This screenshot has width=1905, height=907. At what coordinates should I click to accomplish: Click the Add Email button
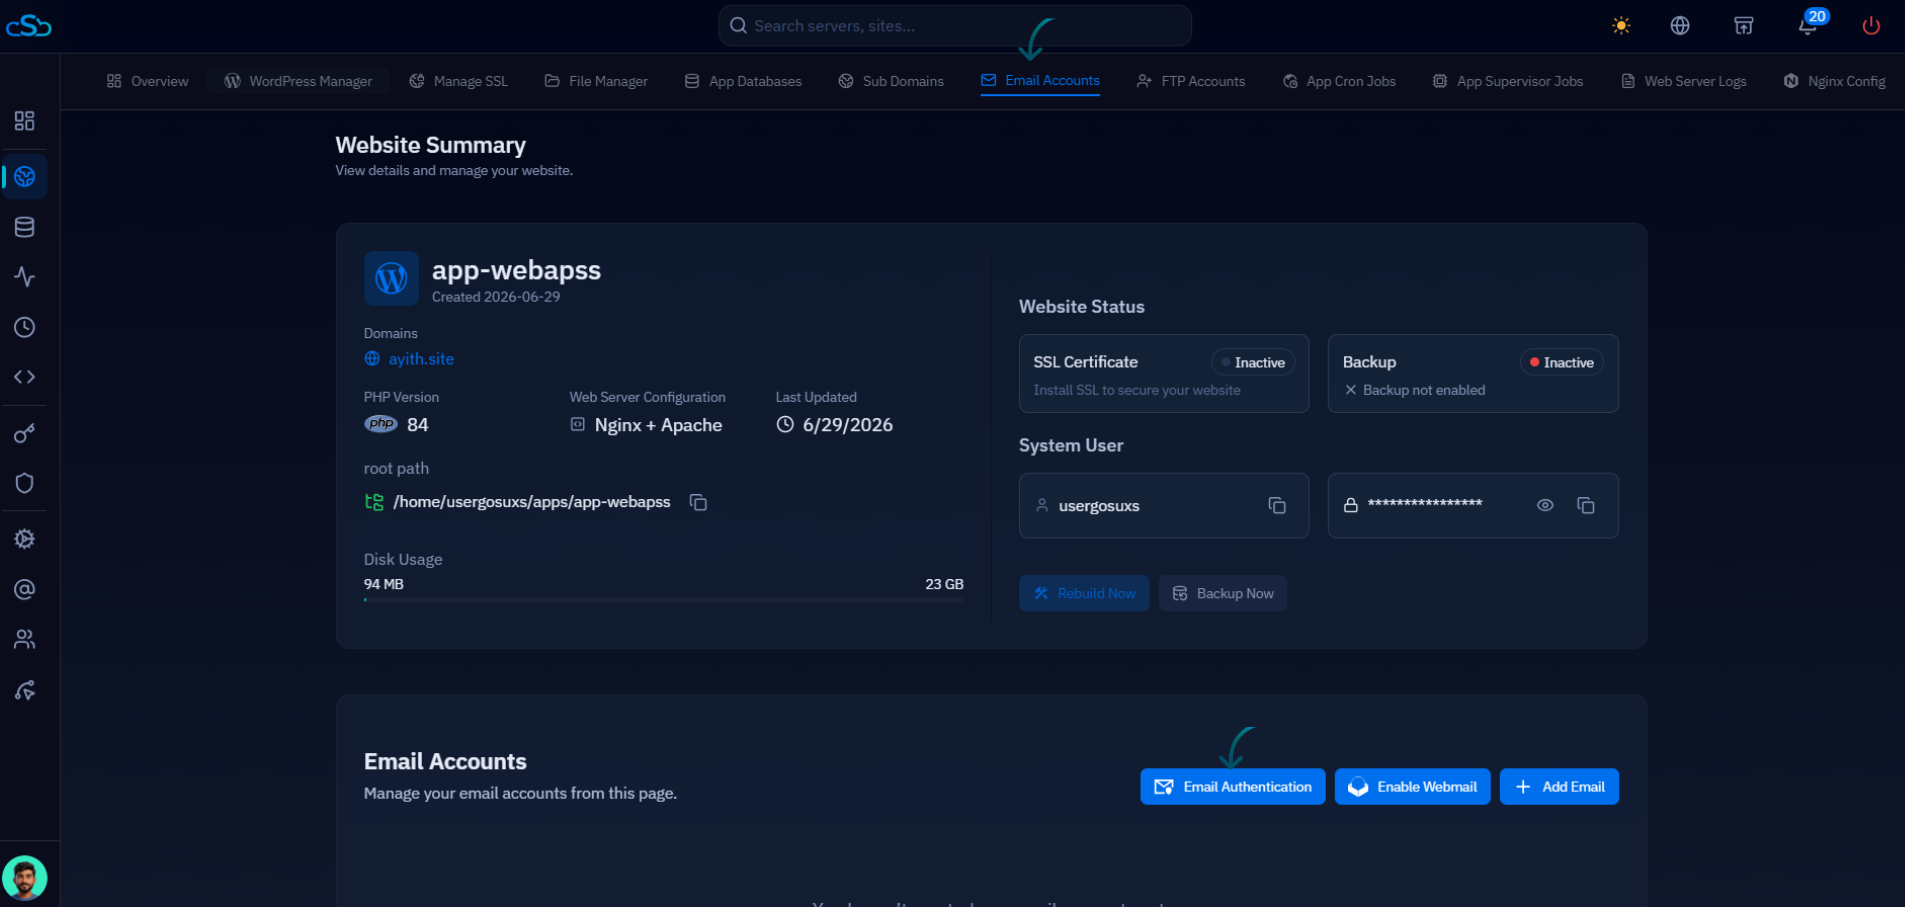coord(1559,787)
